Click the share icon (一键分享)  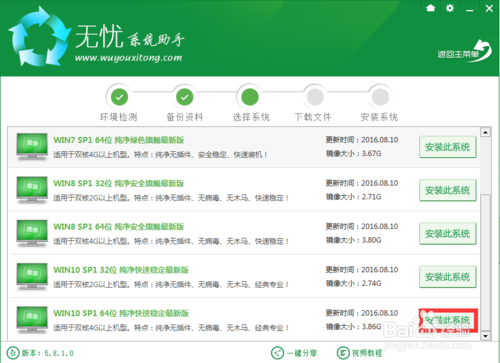click(x=277, y=353)
